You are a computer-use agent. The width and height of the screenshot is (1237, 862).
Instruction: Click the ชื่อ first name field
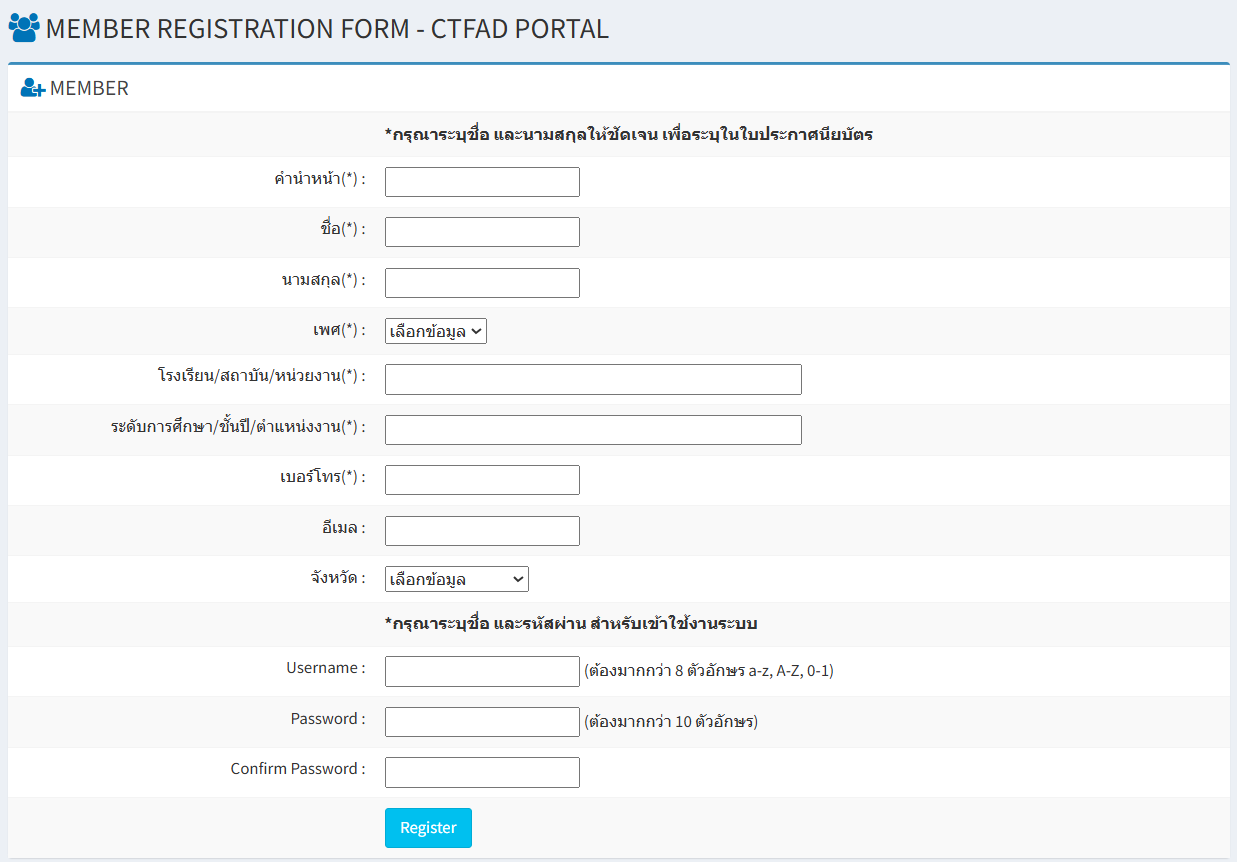[x=482, y=231]
